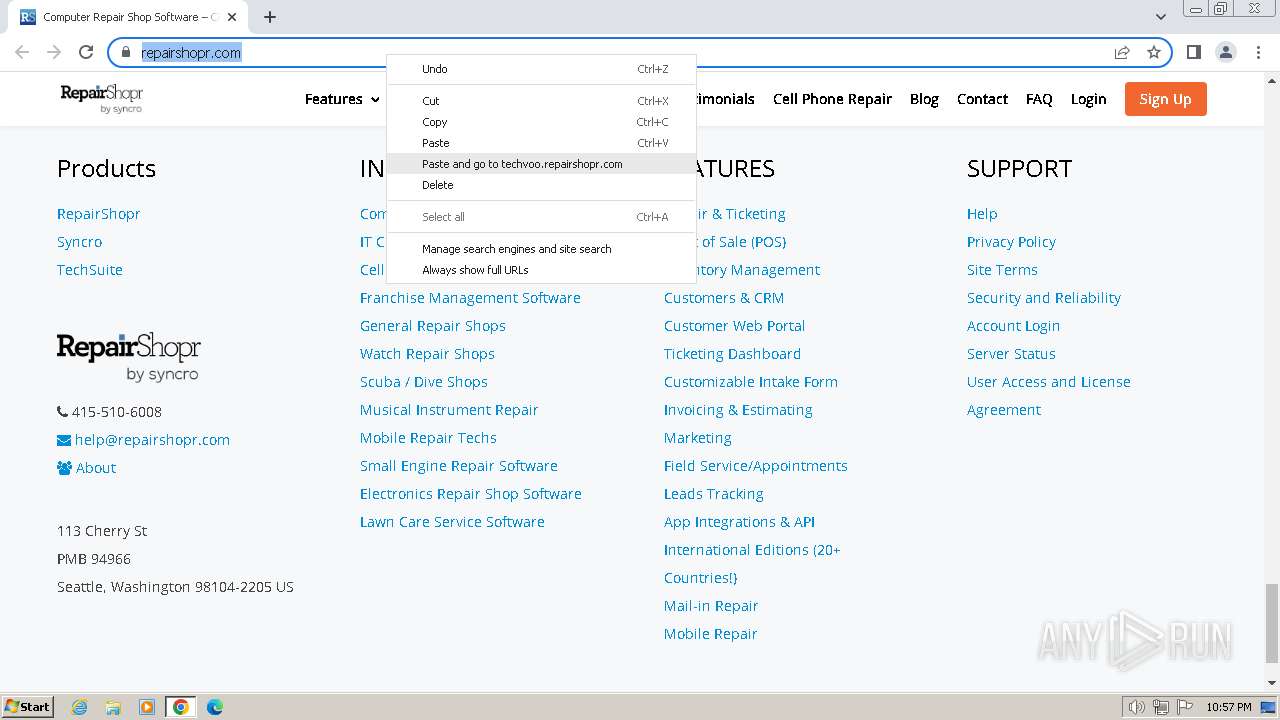1280x720 pixels.
Task: Open the Chrome profile avatar
Action: coord(1226,52)
